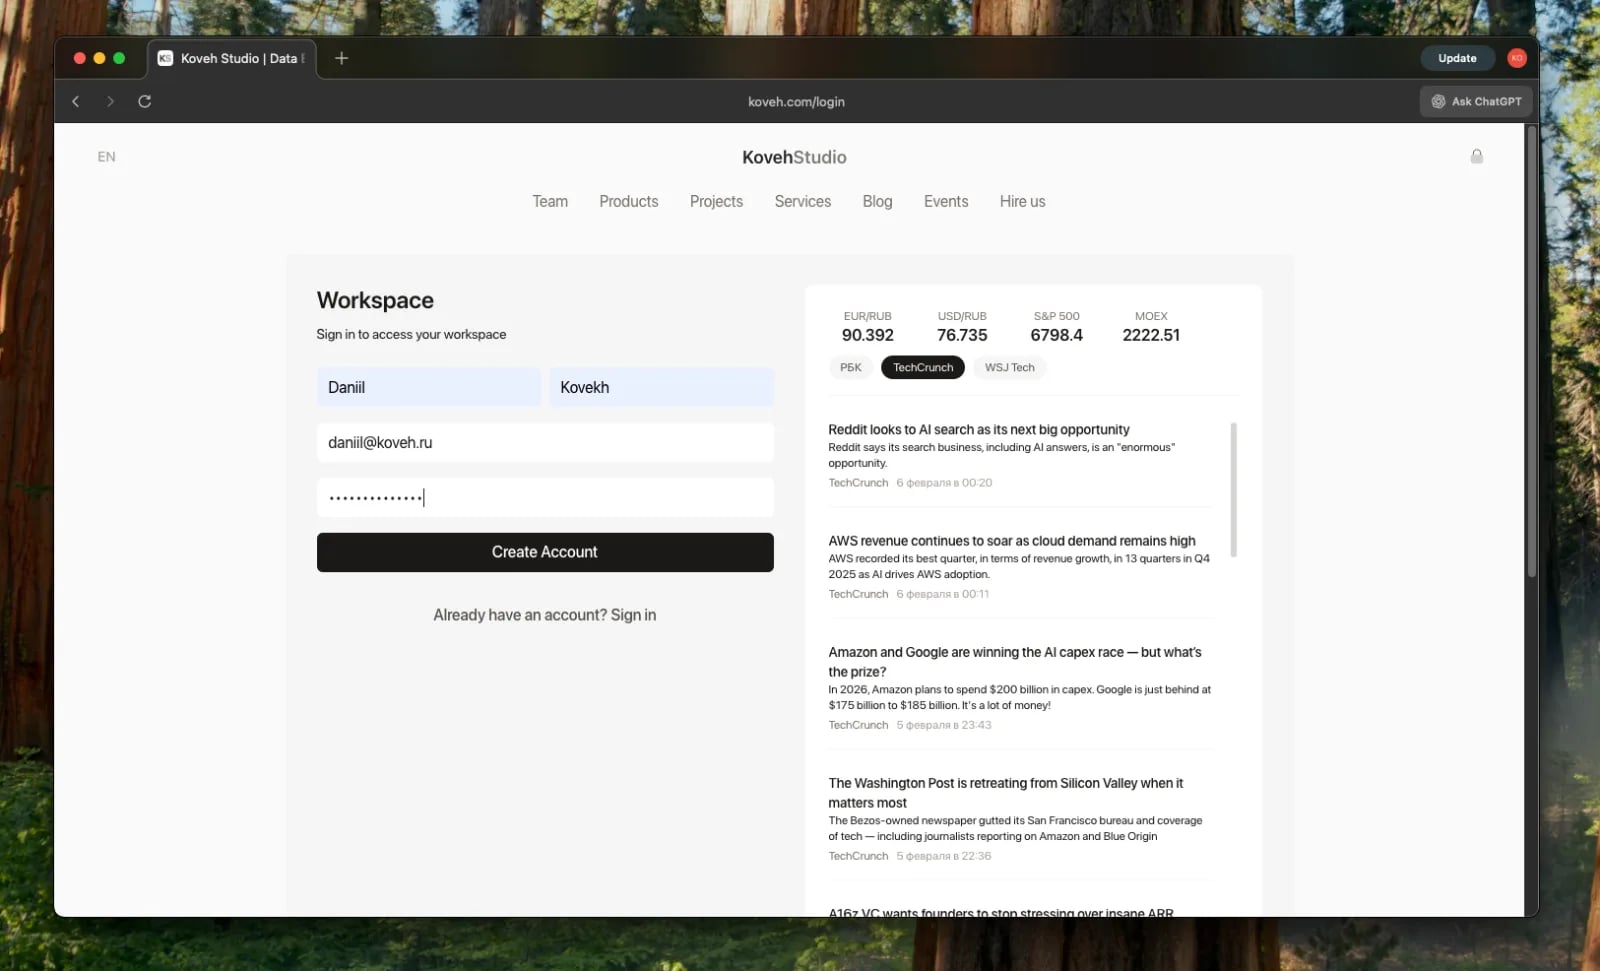
Task: Reload the page with the refresh icon
Action: (x=144, y=101)
